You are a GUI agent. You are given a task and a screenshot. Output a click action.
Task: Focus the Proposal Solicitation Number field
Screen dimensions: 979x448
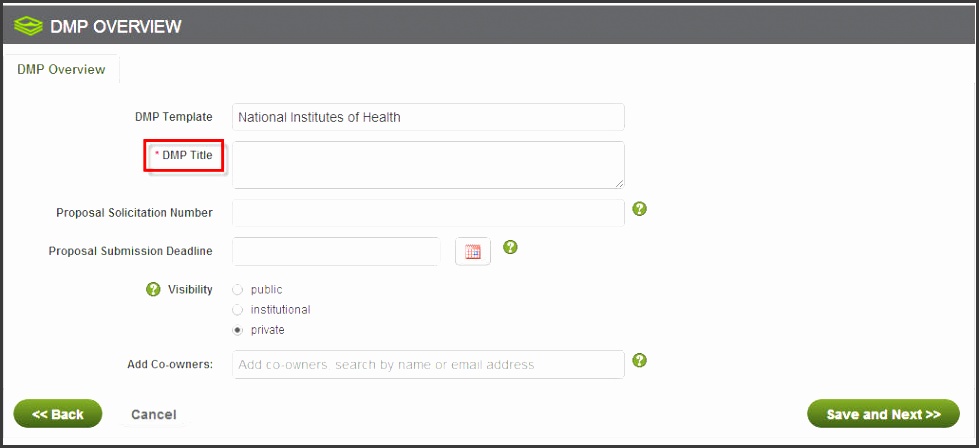[x=428, y=213]
